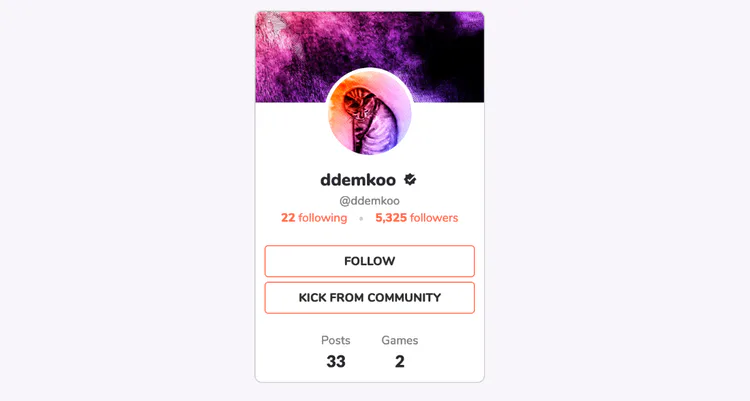The width and height of the screenshot is (750, 401).
Task: Click the orange number 22
Action: pos(288,218)
